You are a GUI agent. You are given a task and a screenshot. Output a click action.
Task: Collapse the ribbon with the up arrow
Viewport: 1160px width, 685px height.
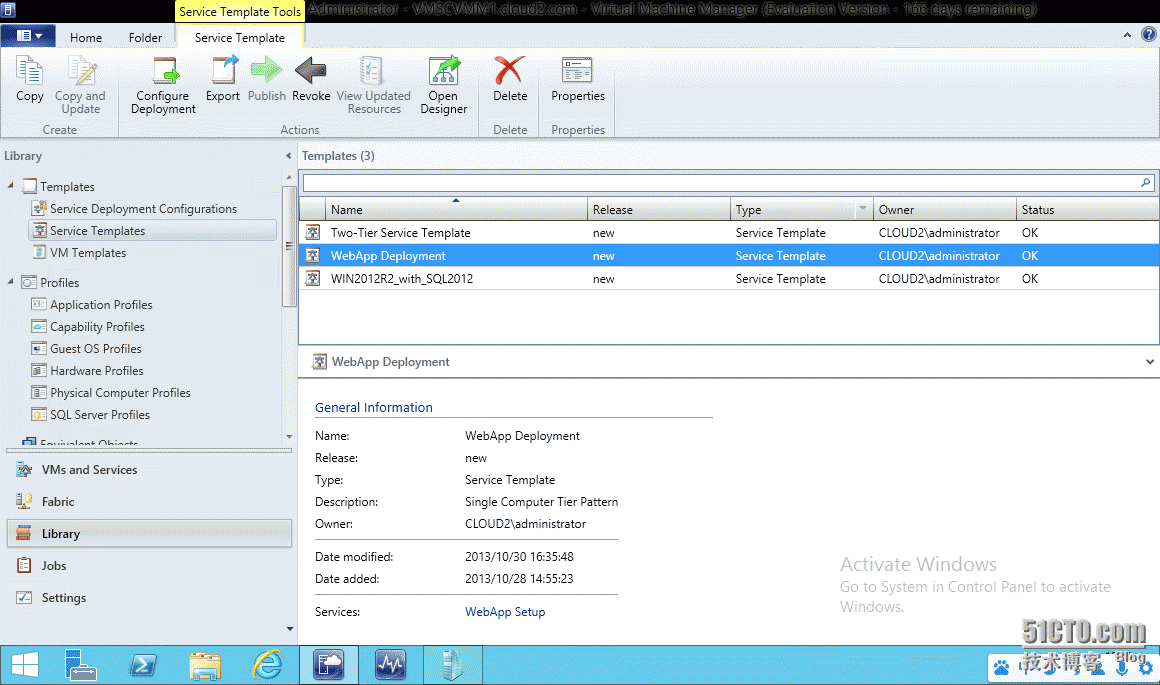pyautogui.click(x=1127, y=35)
